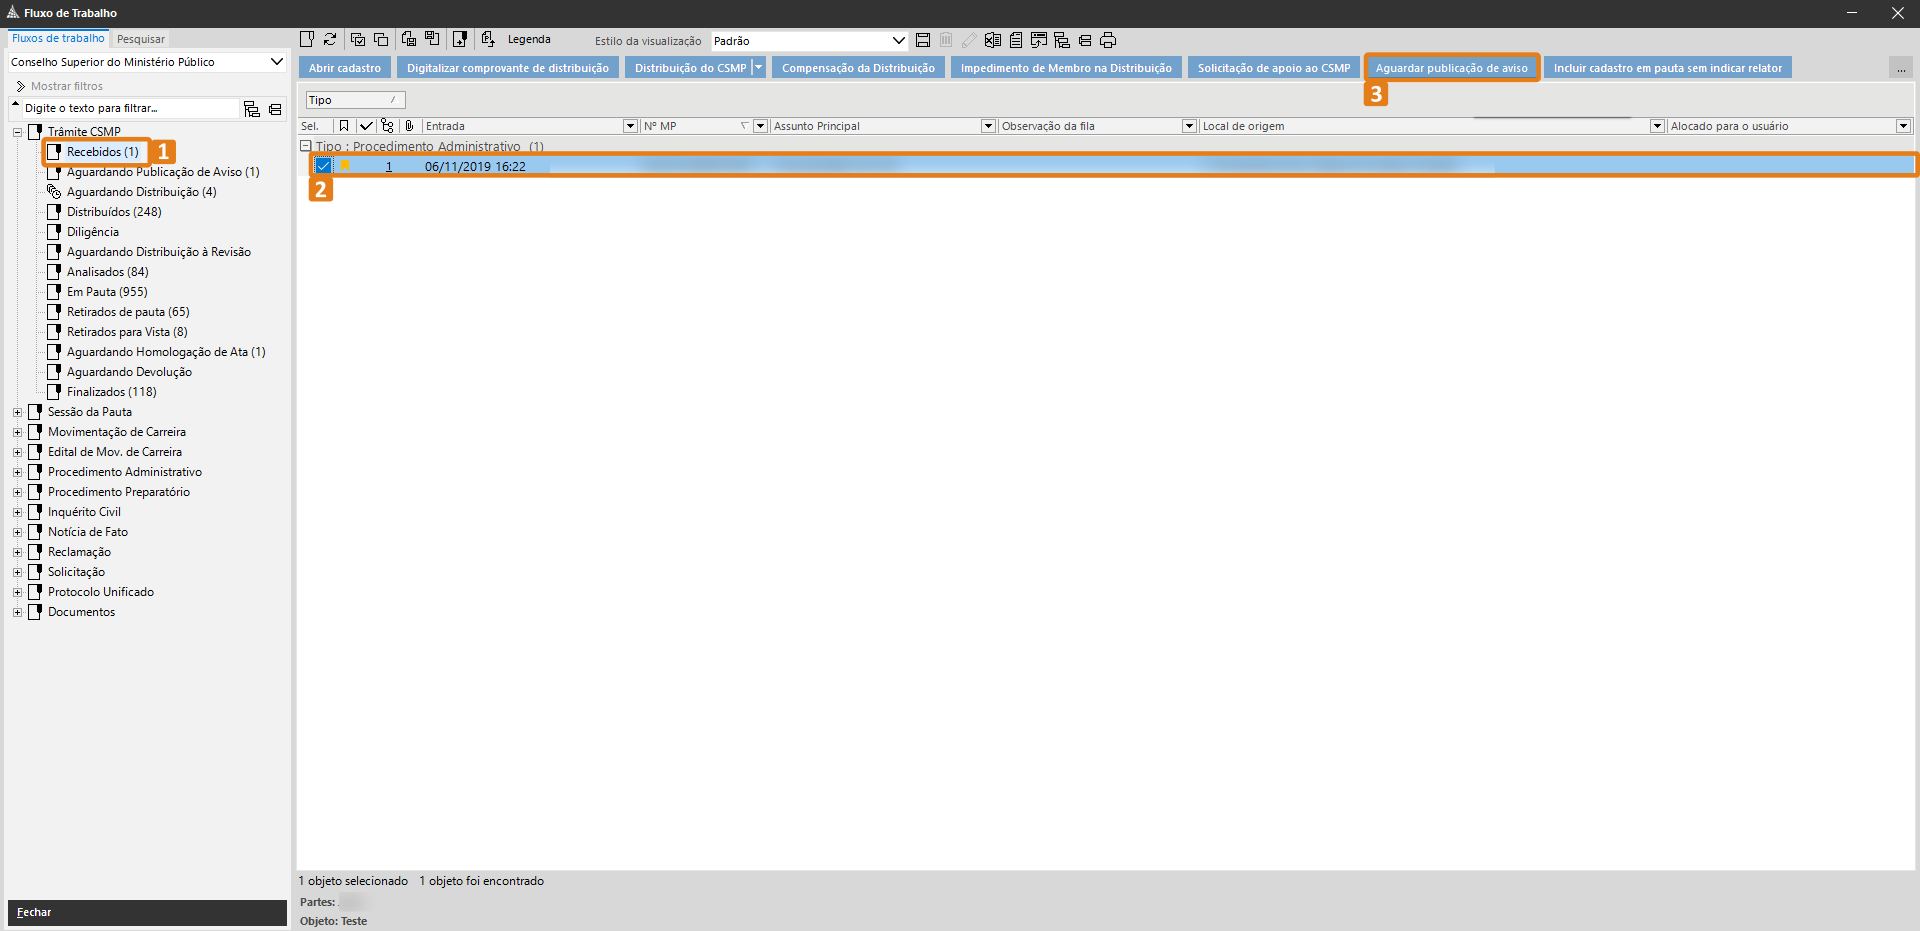
Task: Click the 06/11/2019 16:22 entry cell
Action: pos(475,167)
